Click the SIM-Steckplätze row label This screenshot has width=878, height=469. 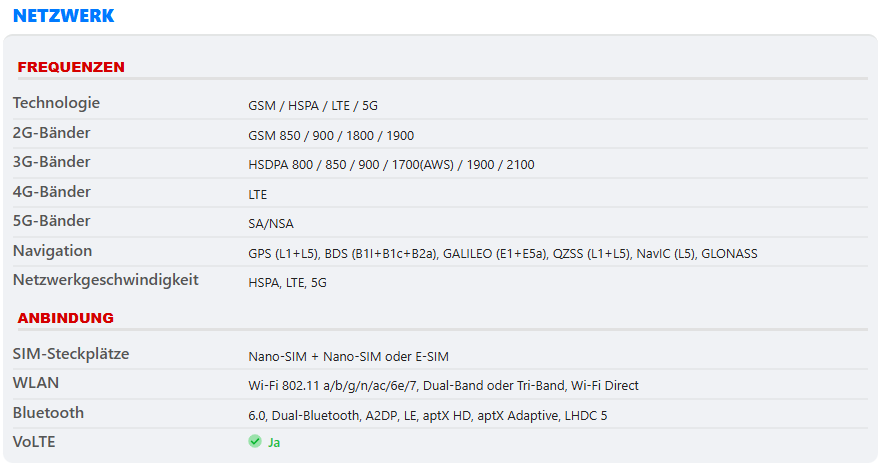click(x=71, y=354)
